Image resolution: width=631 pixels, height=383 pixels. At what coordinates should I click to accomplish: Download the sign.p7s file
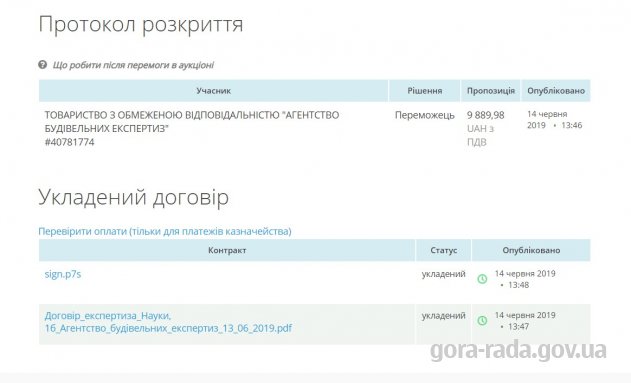tap(63, 274)
